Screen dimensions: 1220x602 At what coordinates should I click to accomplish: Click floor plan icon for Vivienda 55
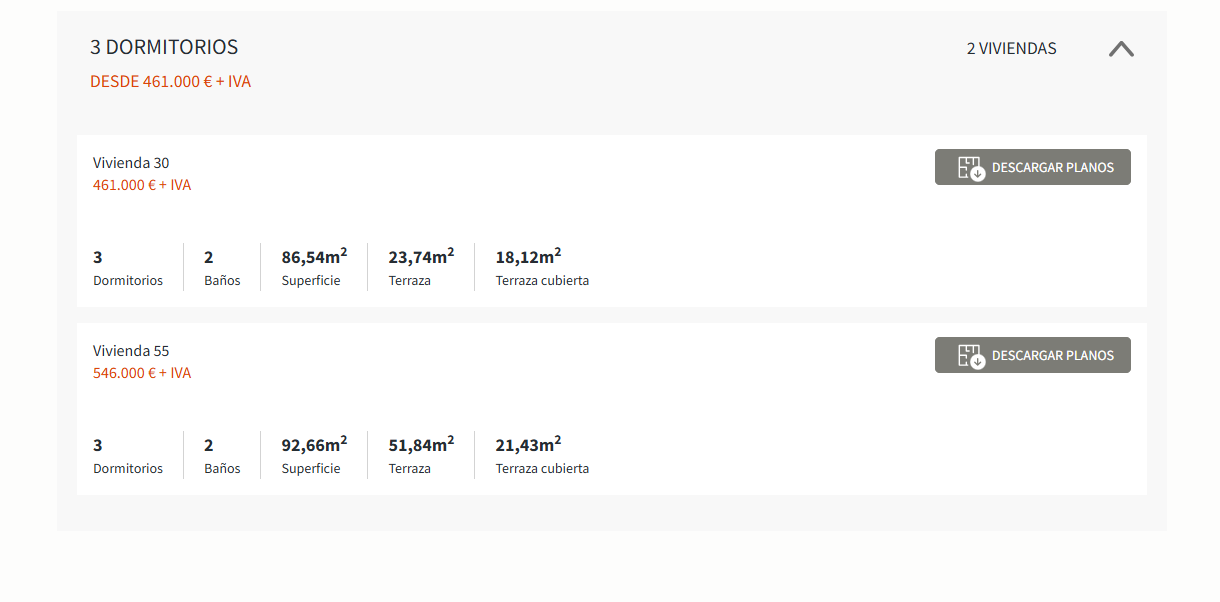pyautogui.click(x=971, y=356)
